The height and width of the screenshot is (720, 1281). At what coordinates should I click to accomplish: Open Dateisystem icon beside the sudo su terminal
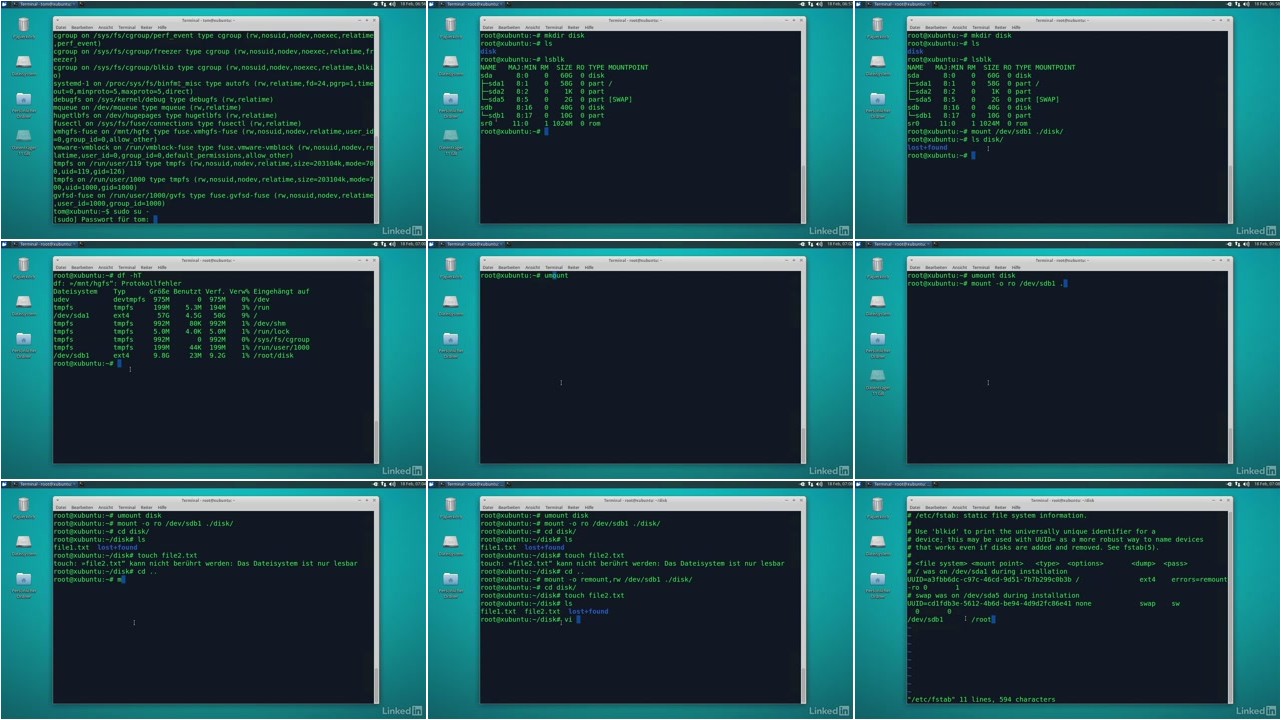(23, 65)
